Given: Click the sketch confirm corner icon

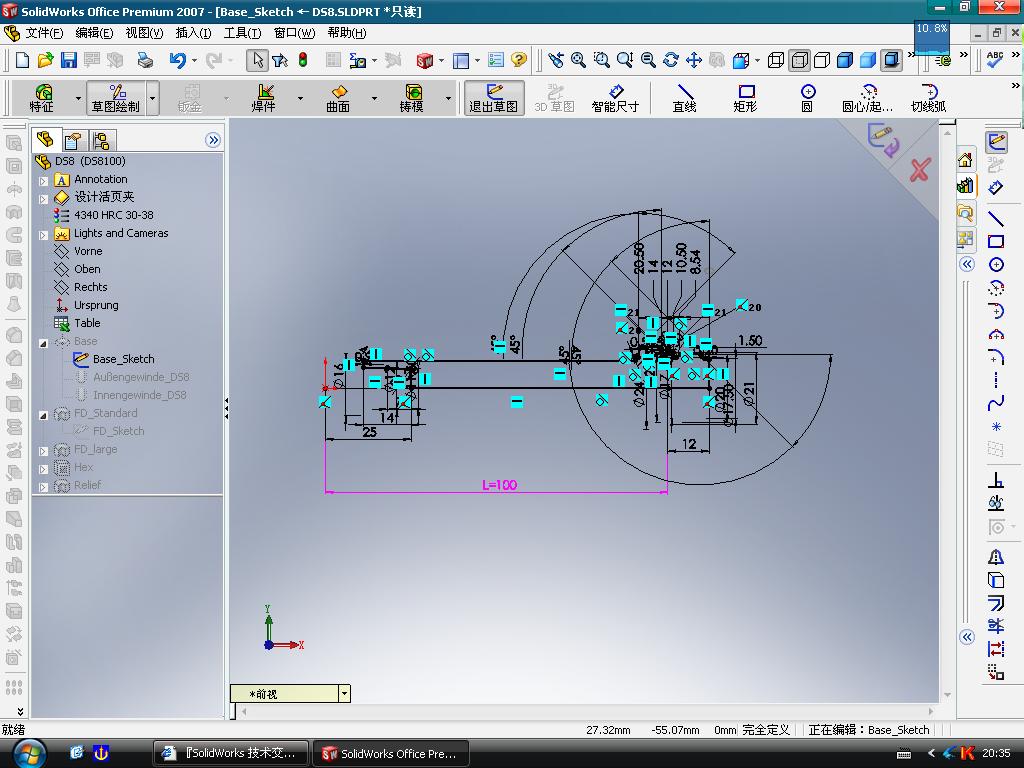Looking at the screenshot, I should [882, 140].
